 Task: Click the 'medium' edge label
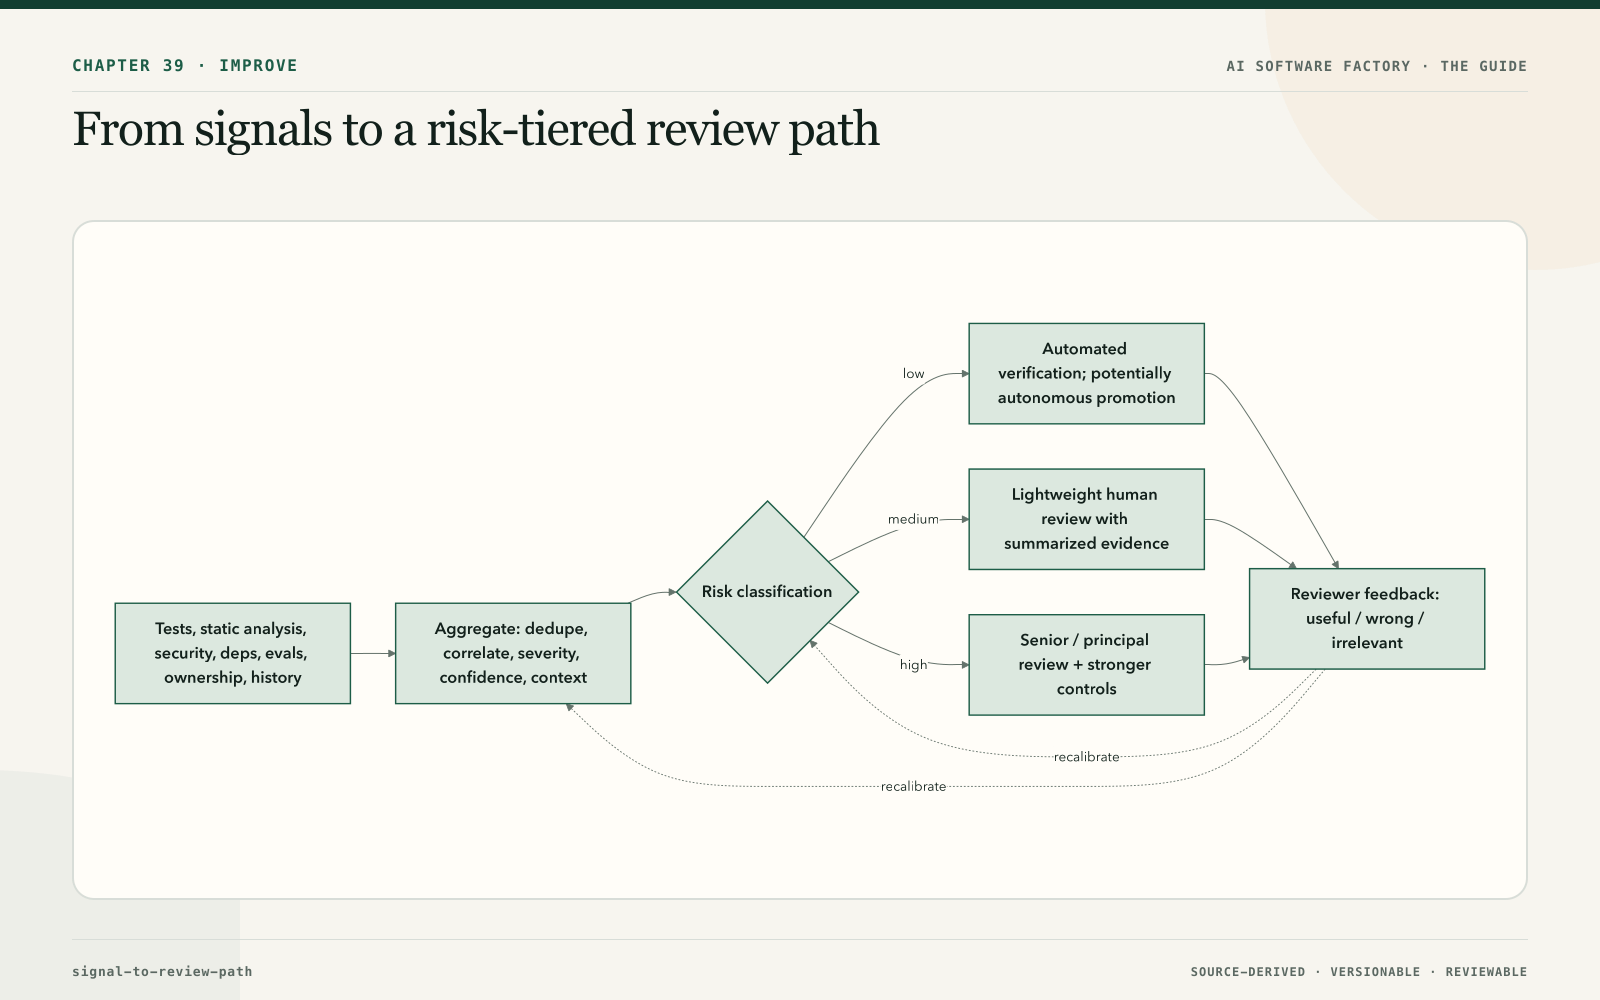click(x=913, y=519)
